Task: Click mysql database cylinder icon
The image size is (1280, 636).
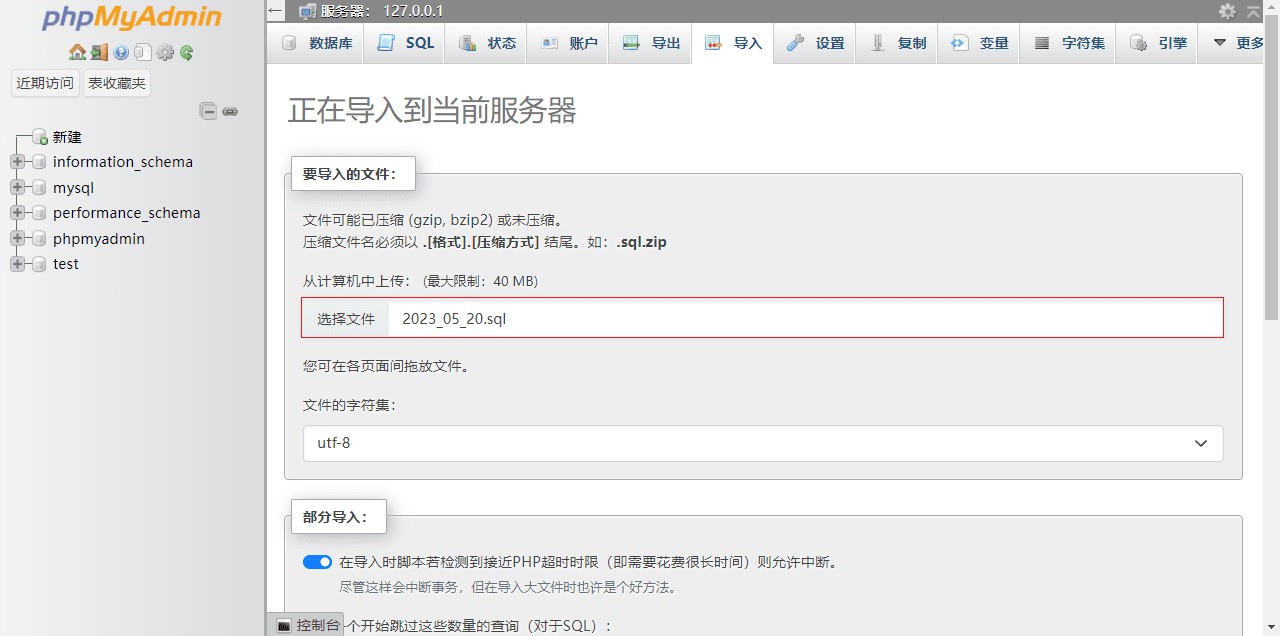Action: (39, 188)
